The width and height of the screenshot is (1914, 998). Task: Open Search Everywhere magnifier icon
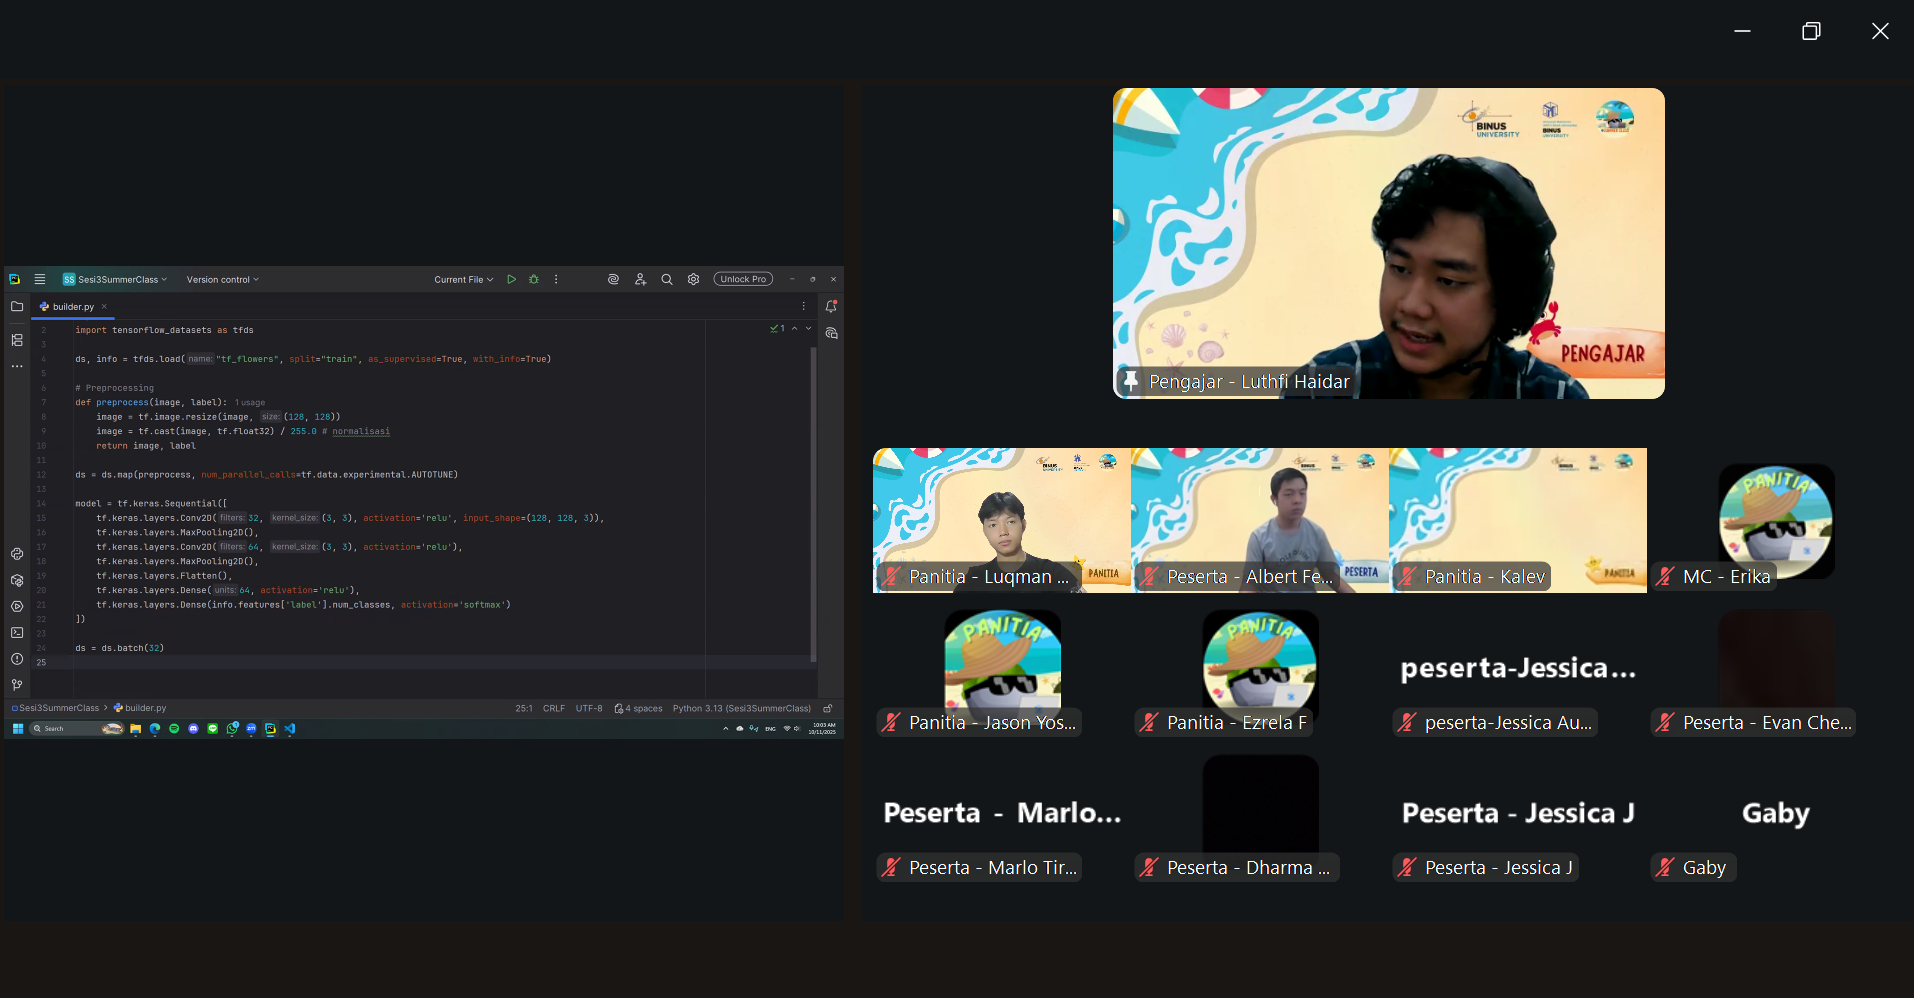coord(667,280)
